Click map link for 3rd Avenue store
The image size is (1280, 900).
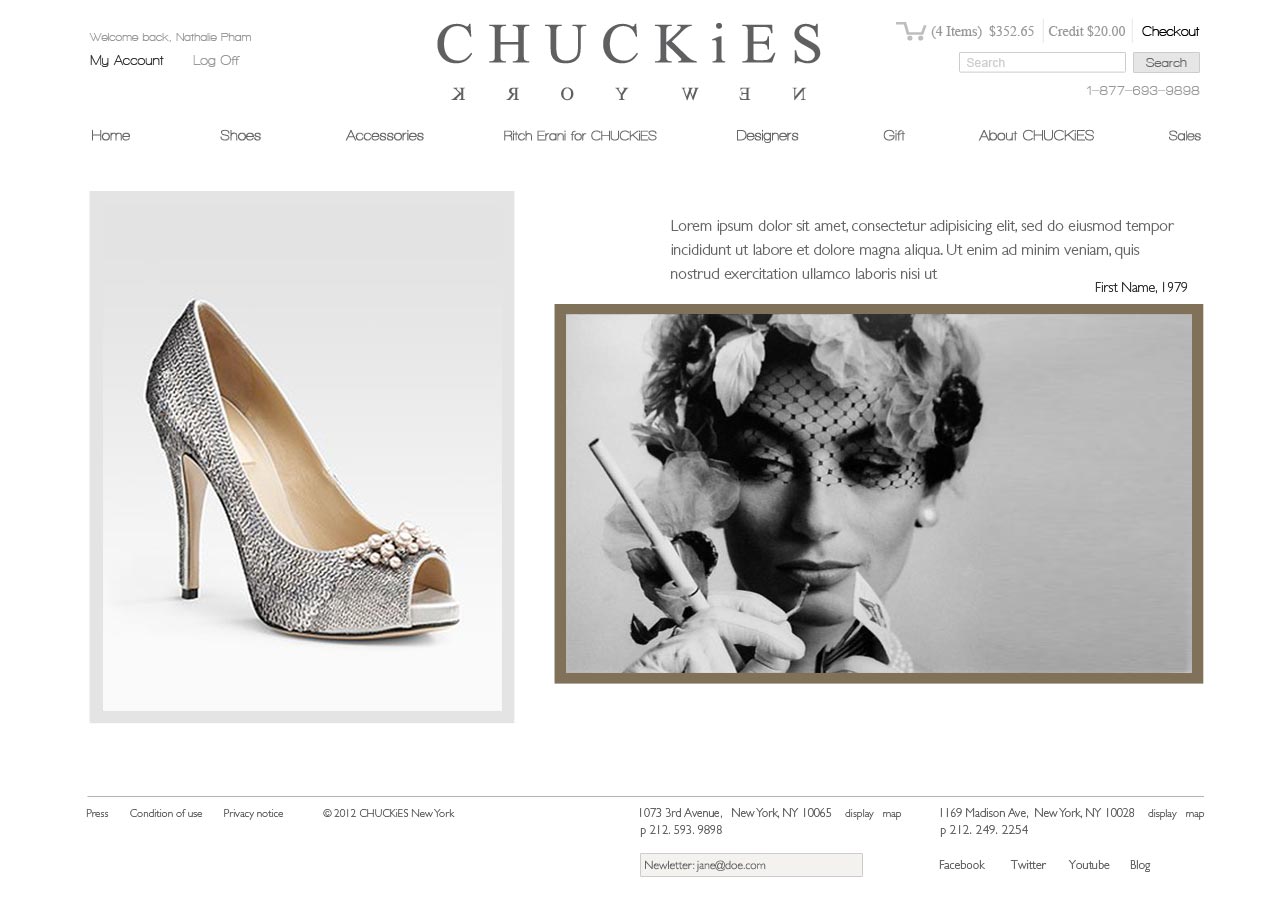point(892,814)
